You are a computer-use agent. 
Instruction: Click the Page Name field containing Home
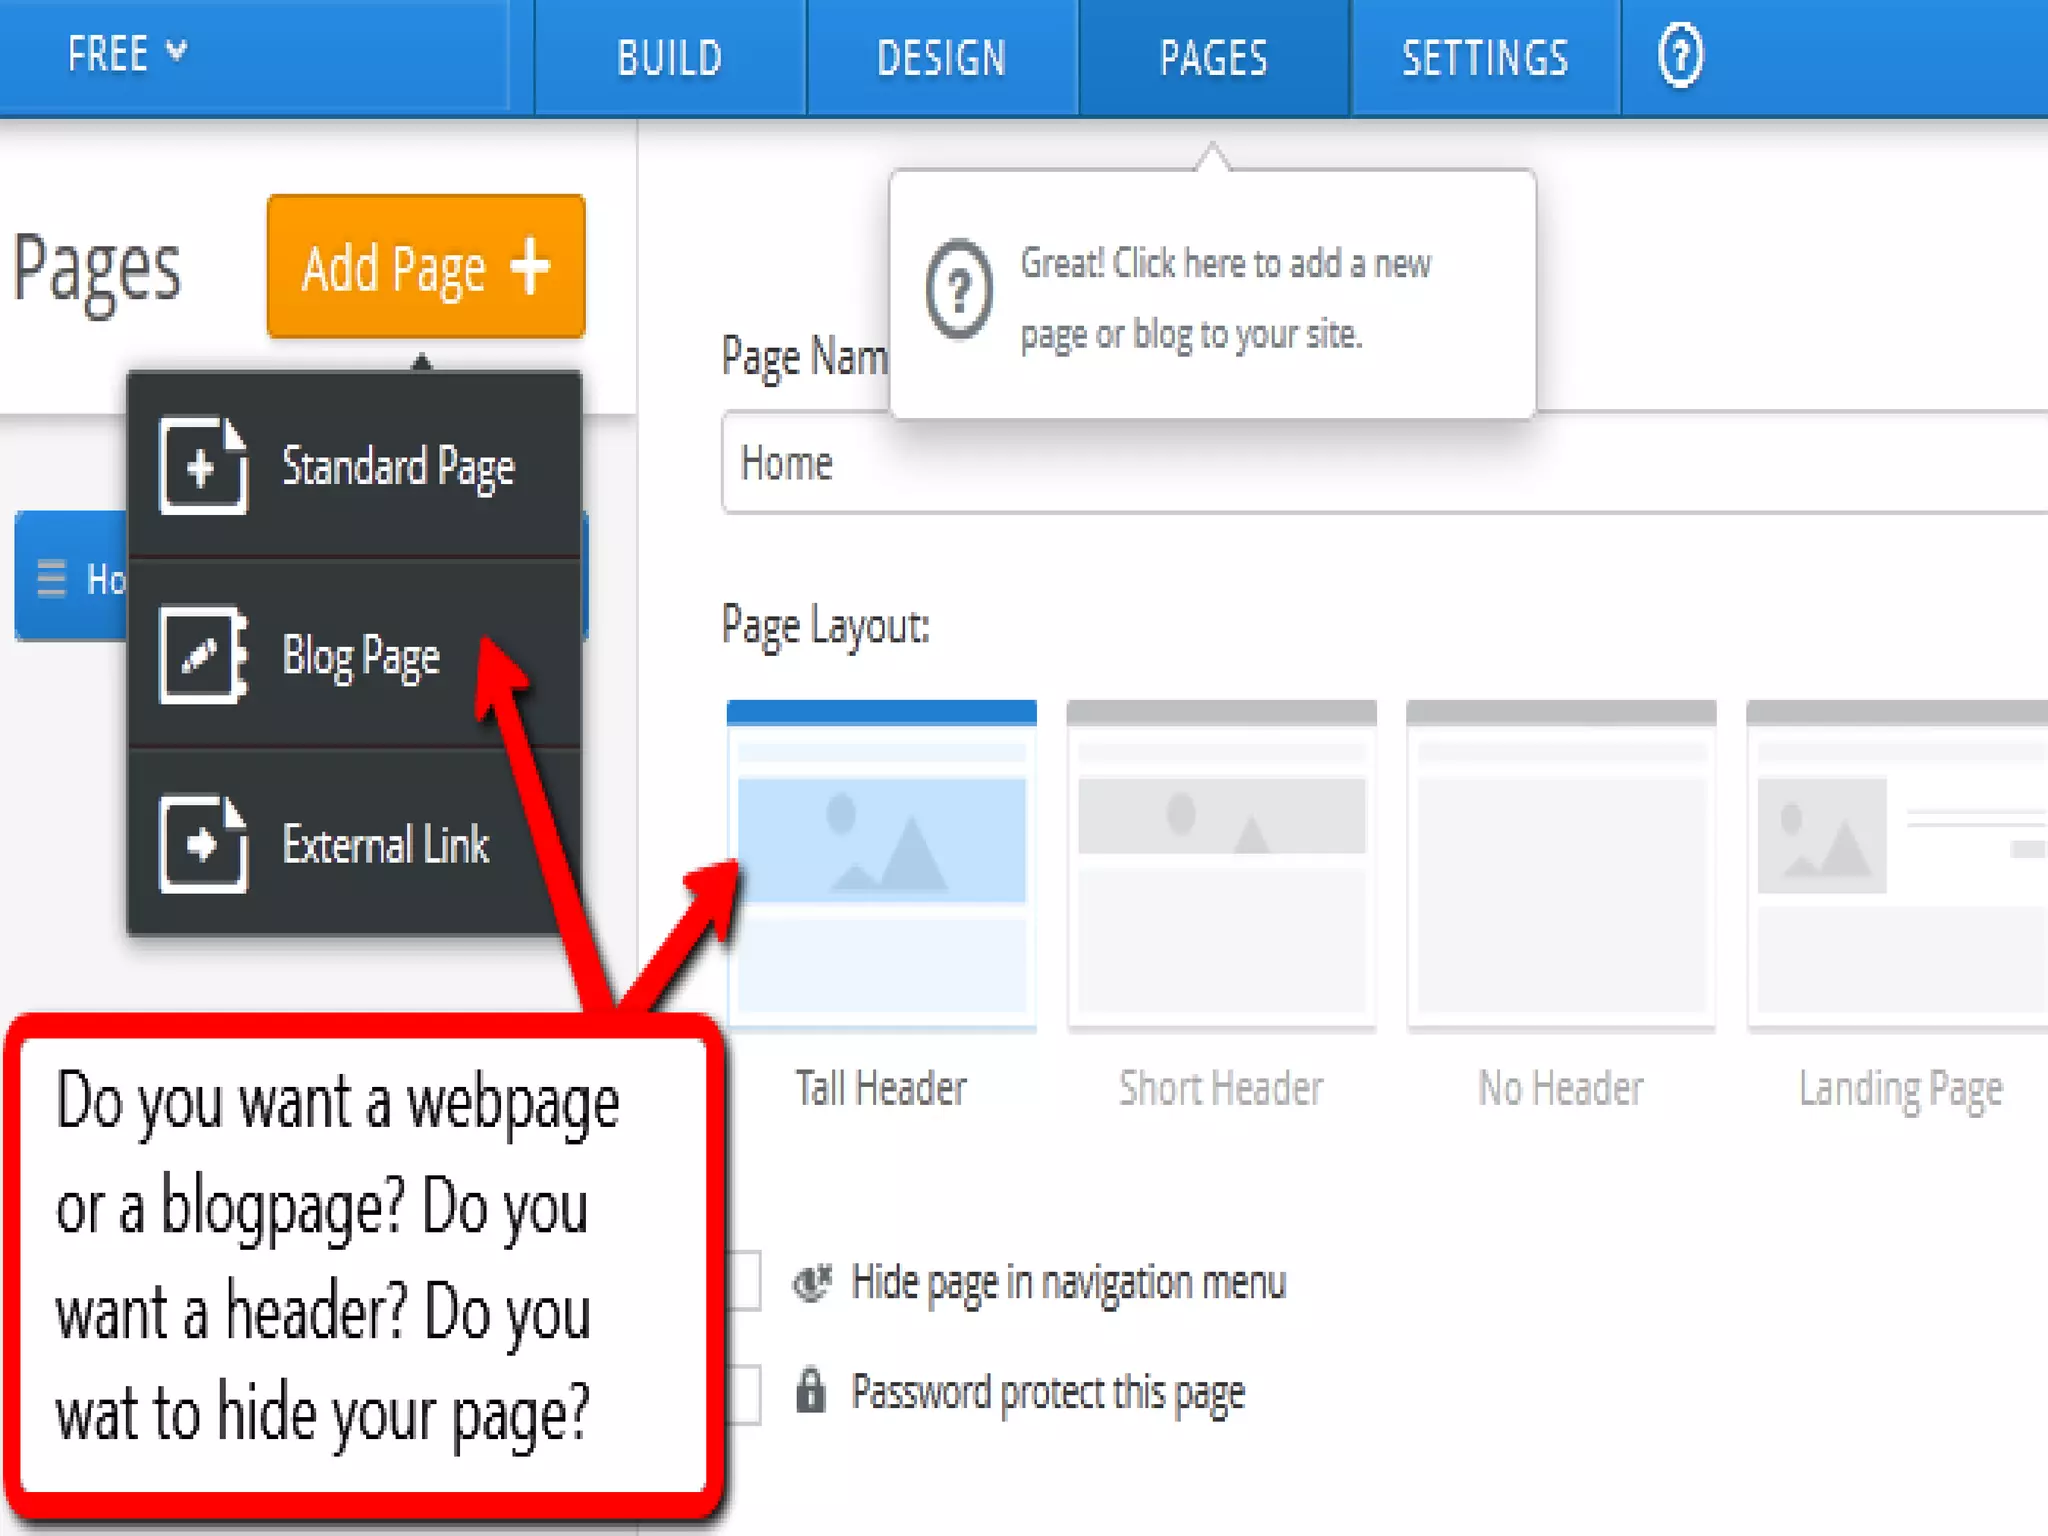coord(1380,463)
